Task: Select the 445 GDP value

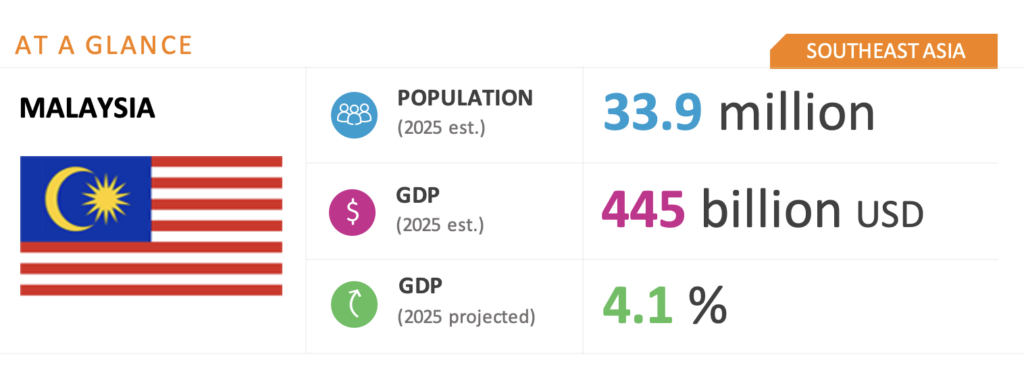Action: tap(643, 210)
